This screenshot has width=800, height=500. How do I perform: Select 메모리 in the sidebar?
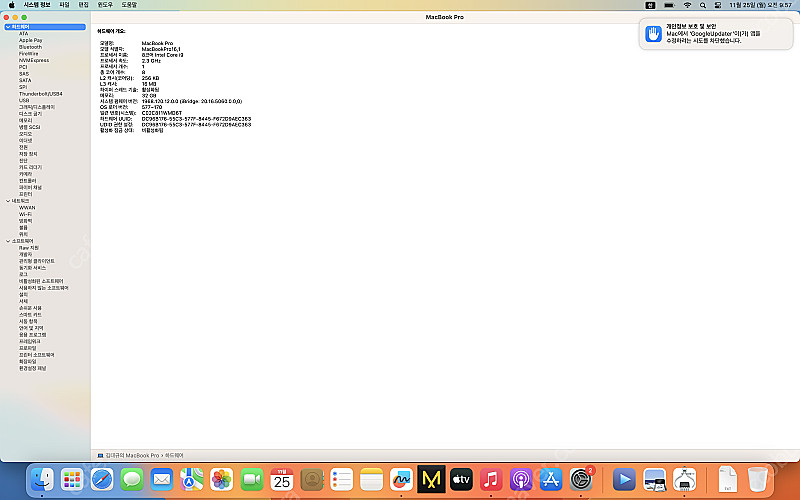pyautogui.click(x=26, y=120)
